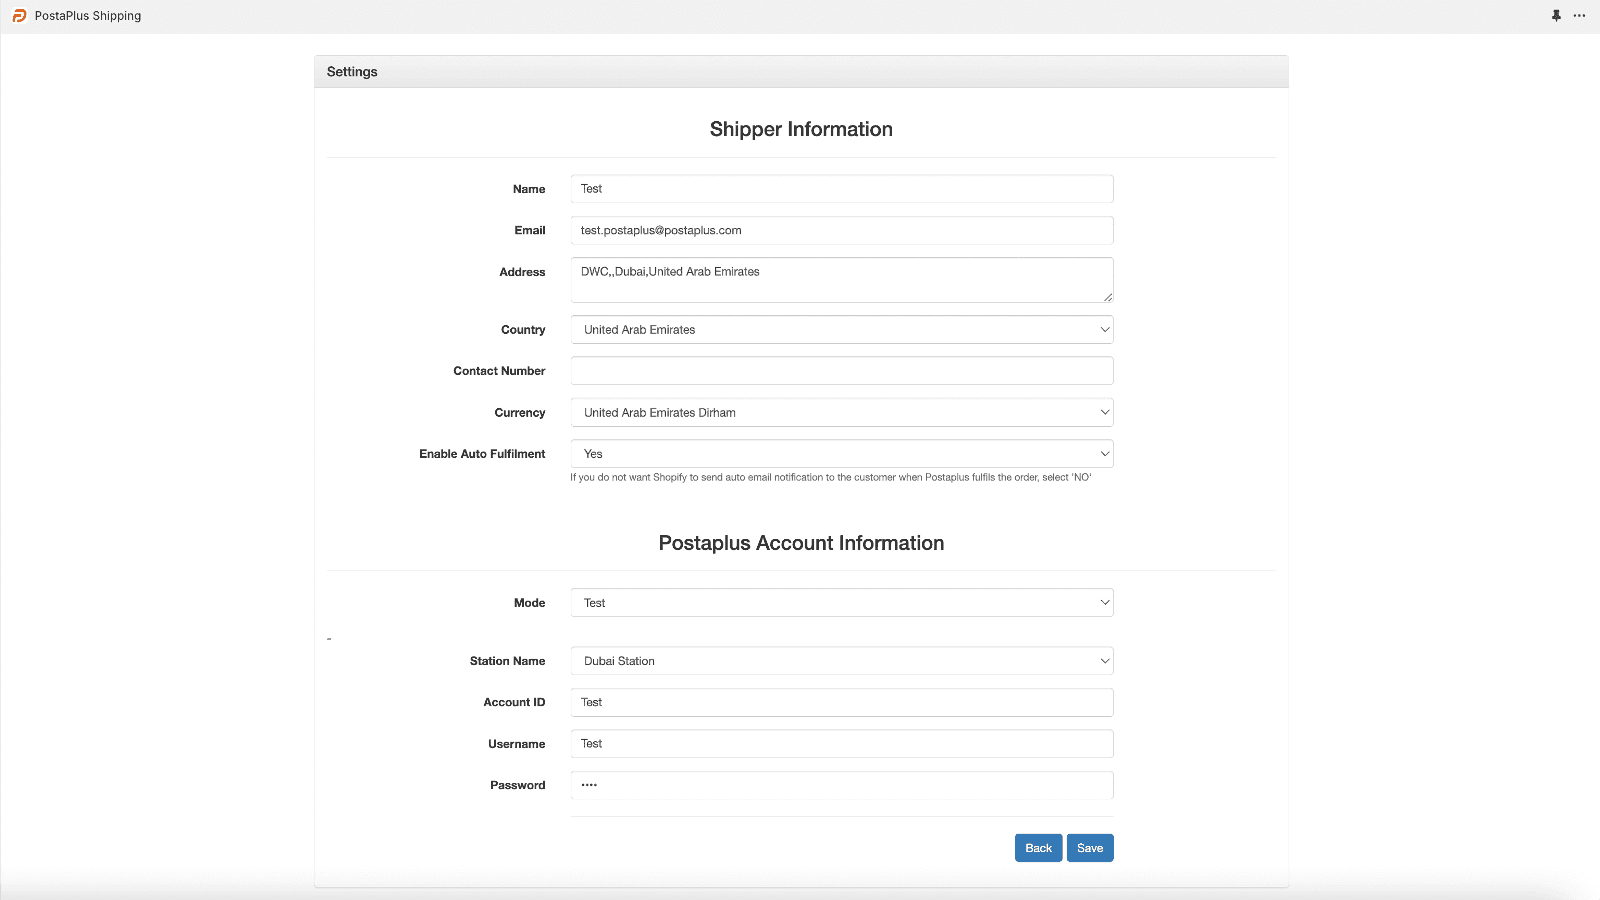Edit the Address text area
This screenshot has width=1600, height=900.
click(x=841, y=280)
